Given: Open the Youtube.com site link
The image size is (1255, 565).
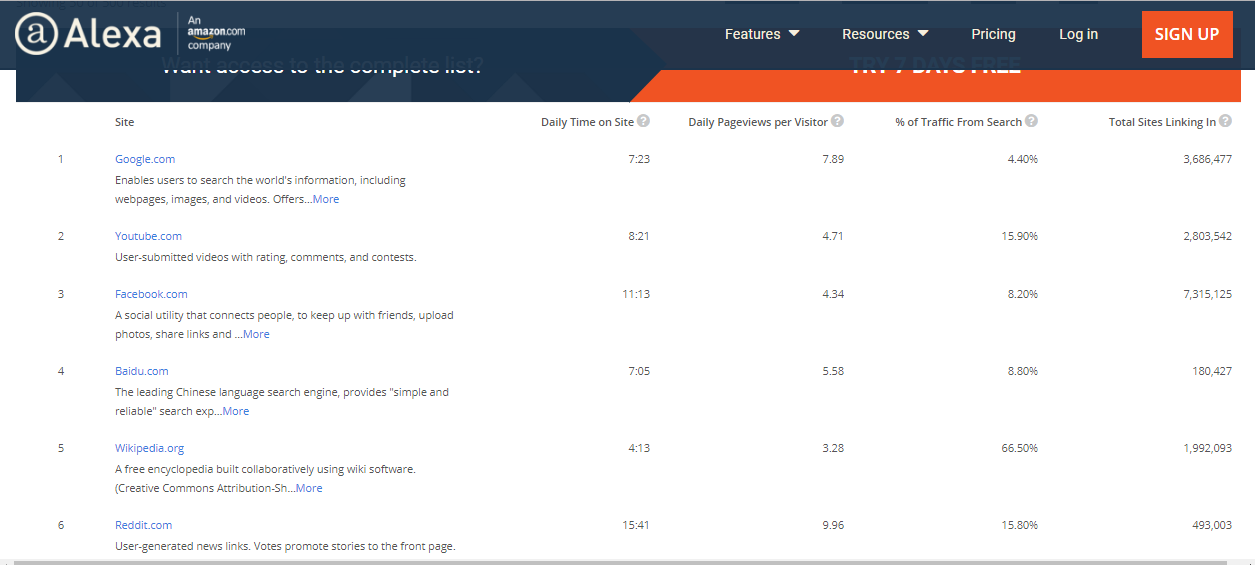Looking at the screenshot, I should 148,236.
